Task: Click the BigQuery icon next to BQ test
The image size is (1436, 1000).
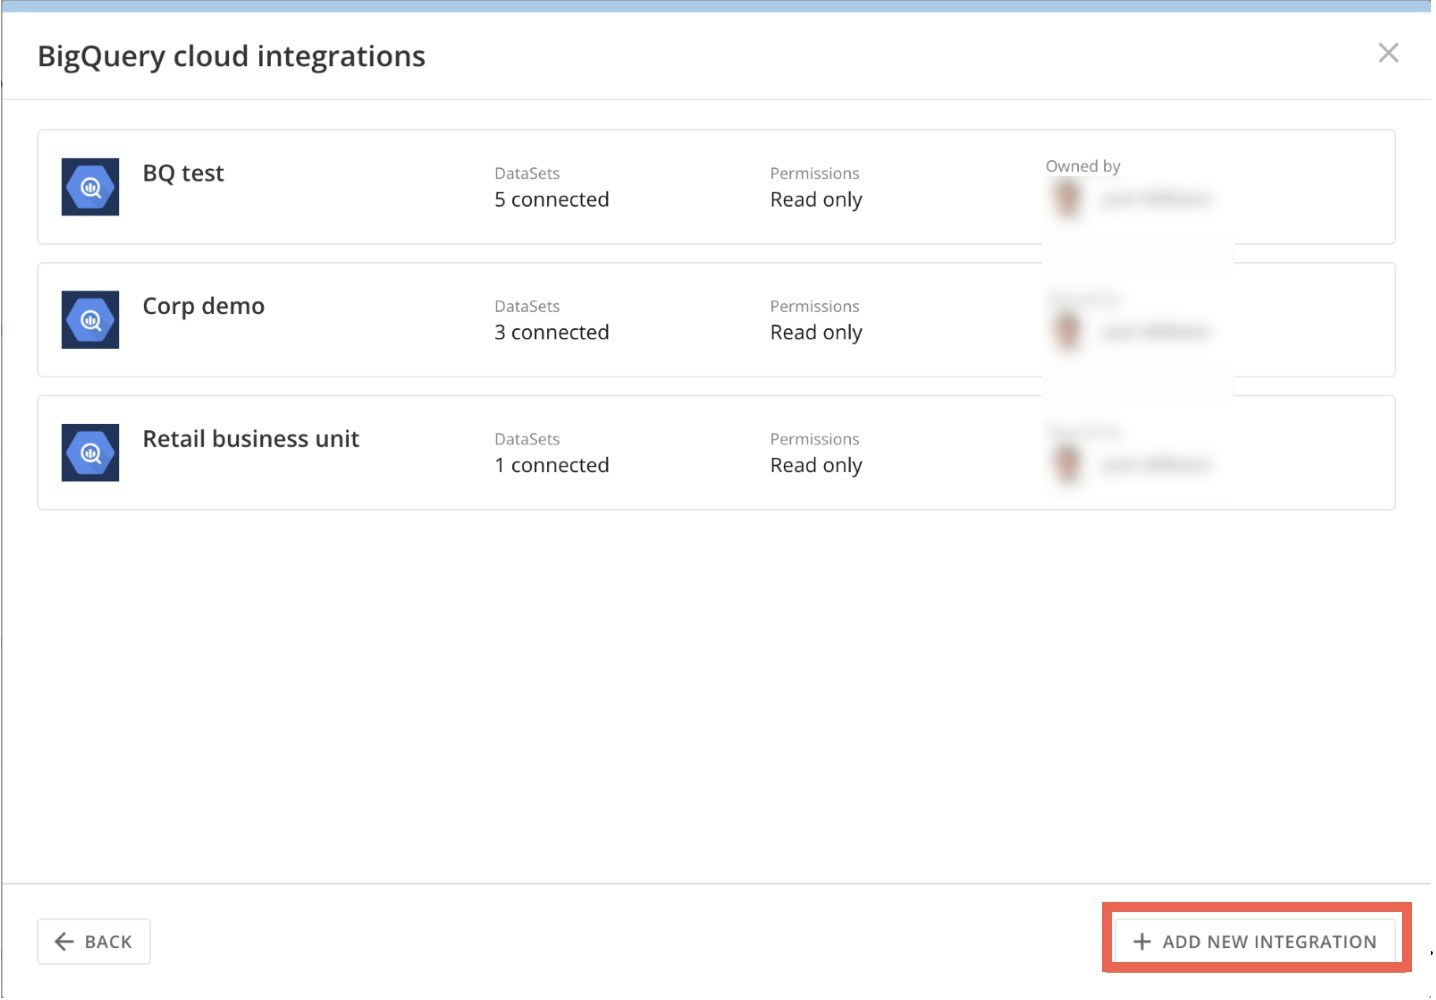Action: tap(90, 186)
